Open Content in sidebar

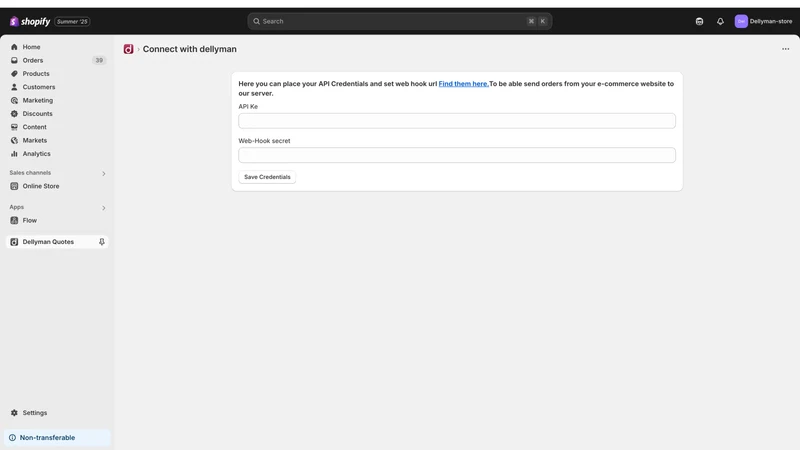click(57, 127)
